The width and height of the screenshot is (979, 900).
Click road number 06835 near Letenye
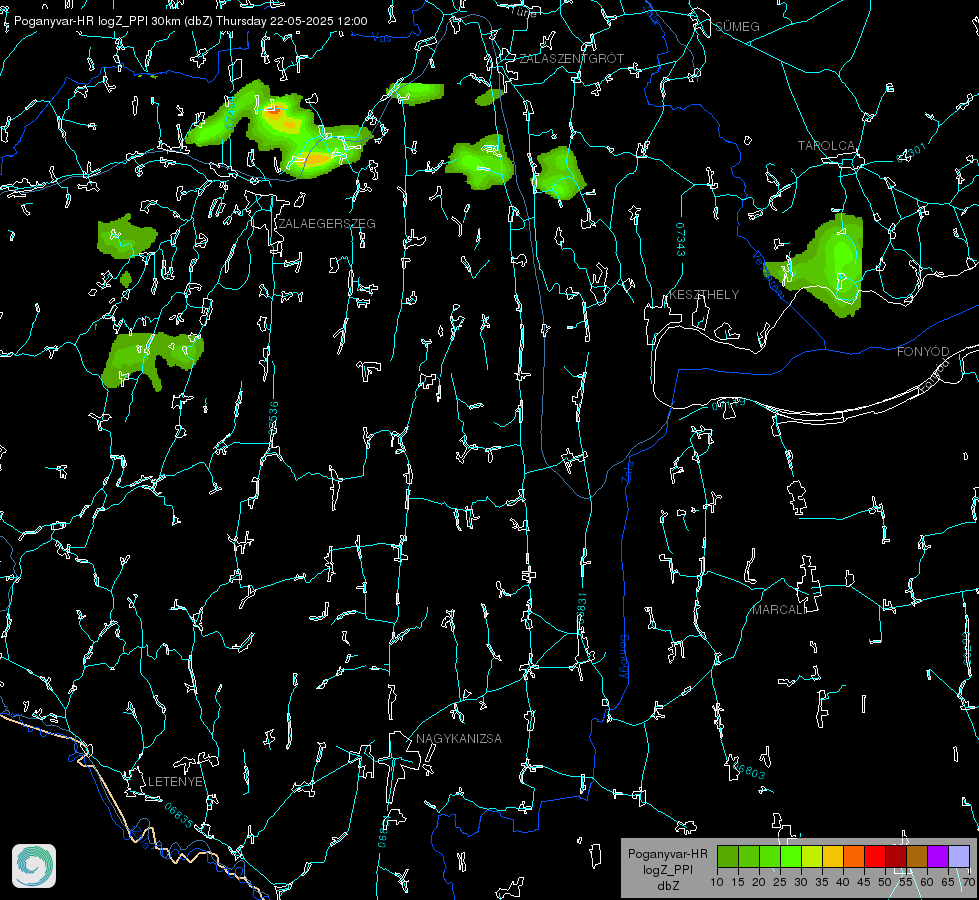pos(179,815)
